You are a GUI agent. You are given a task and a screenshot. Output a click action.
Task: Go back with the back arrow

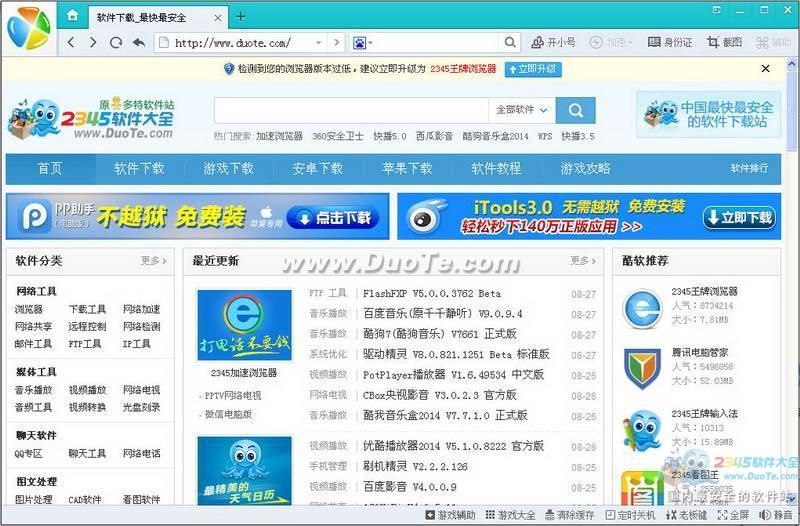point(71,42)
